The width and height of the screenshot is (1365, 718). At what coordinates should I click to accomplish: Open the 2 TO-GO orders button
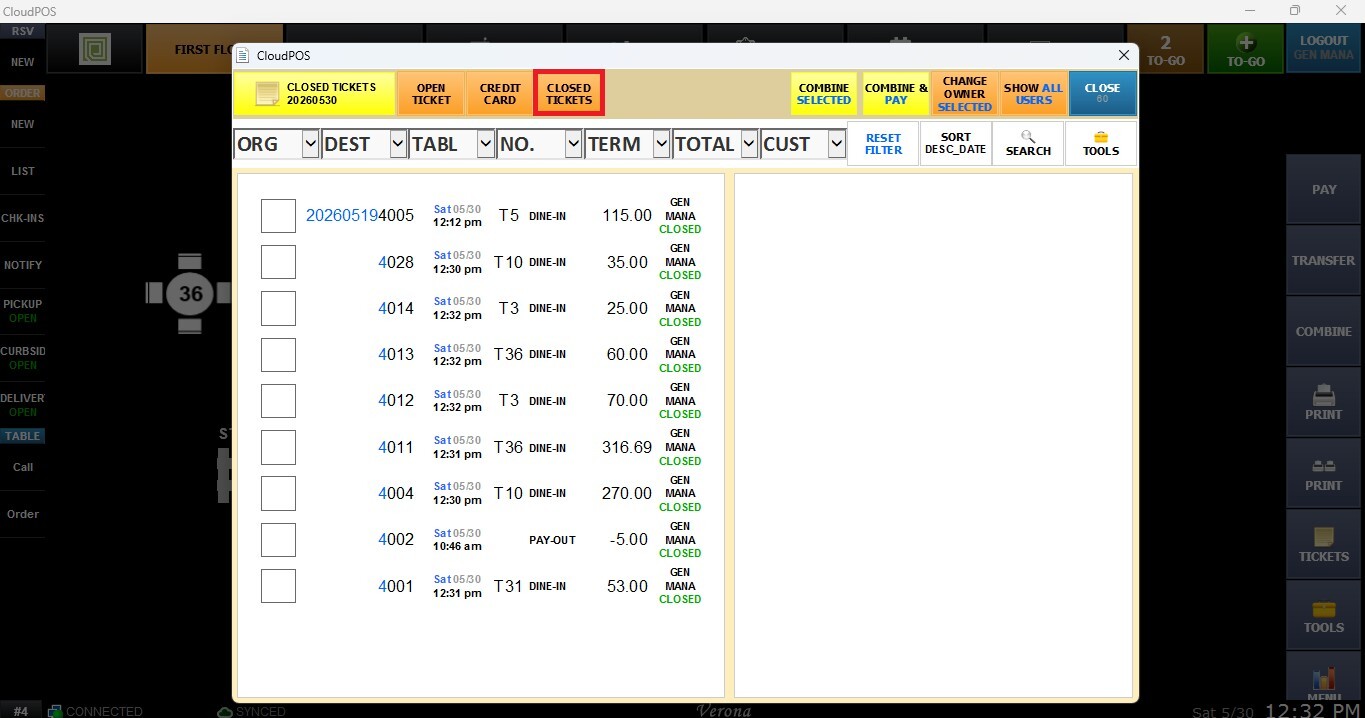click(1165, 49)
